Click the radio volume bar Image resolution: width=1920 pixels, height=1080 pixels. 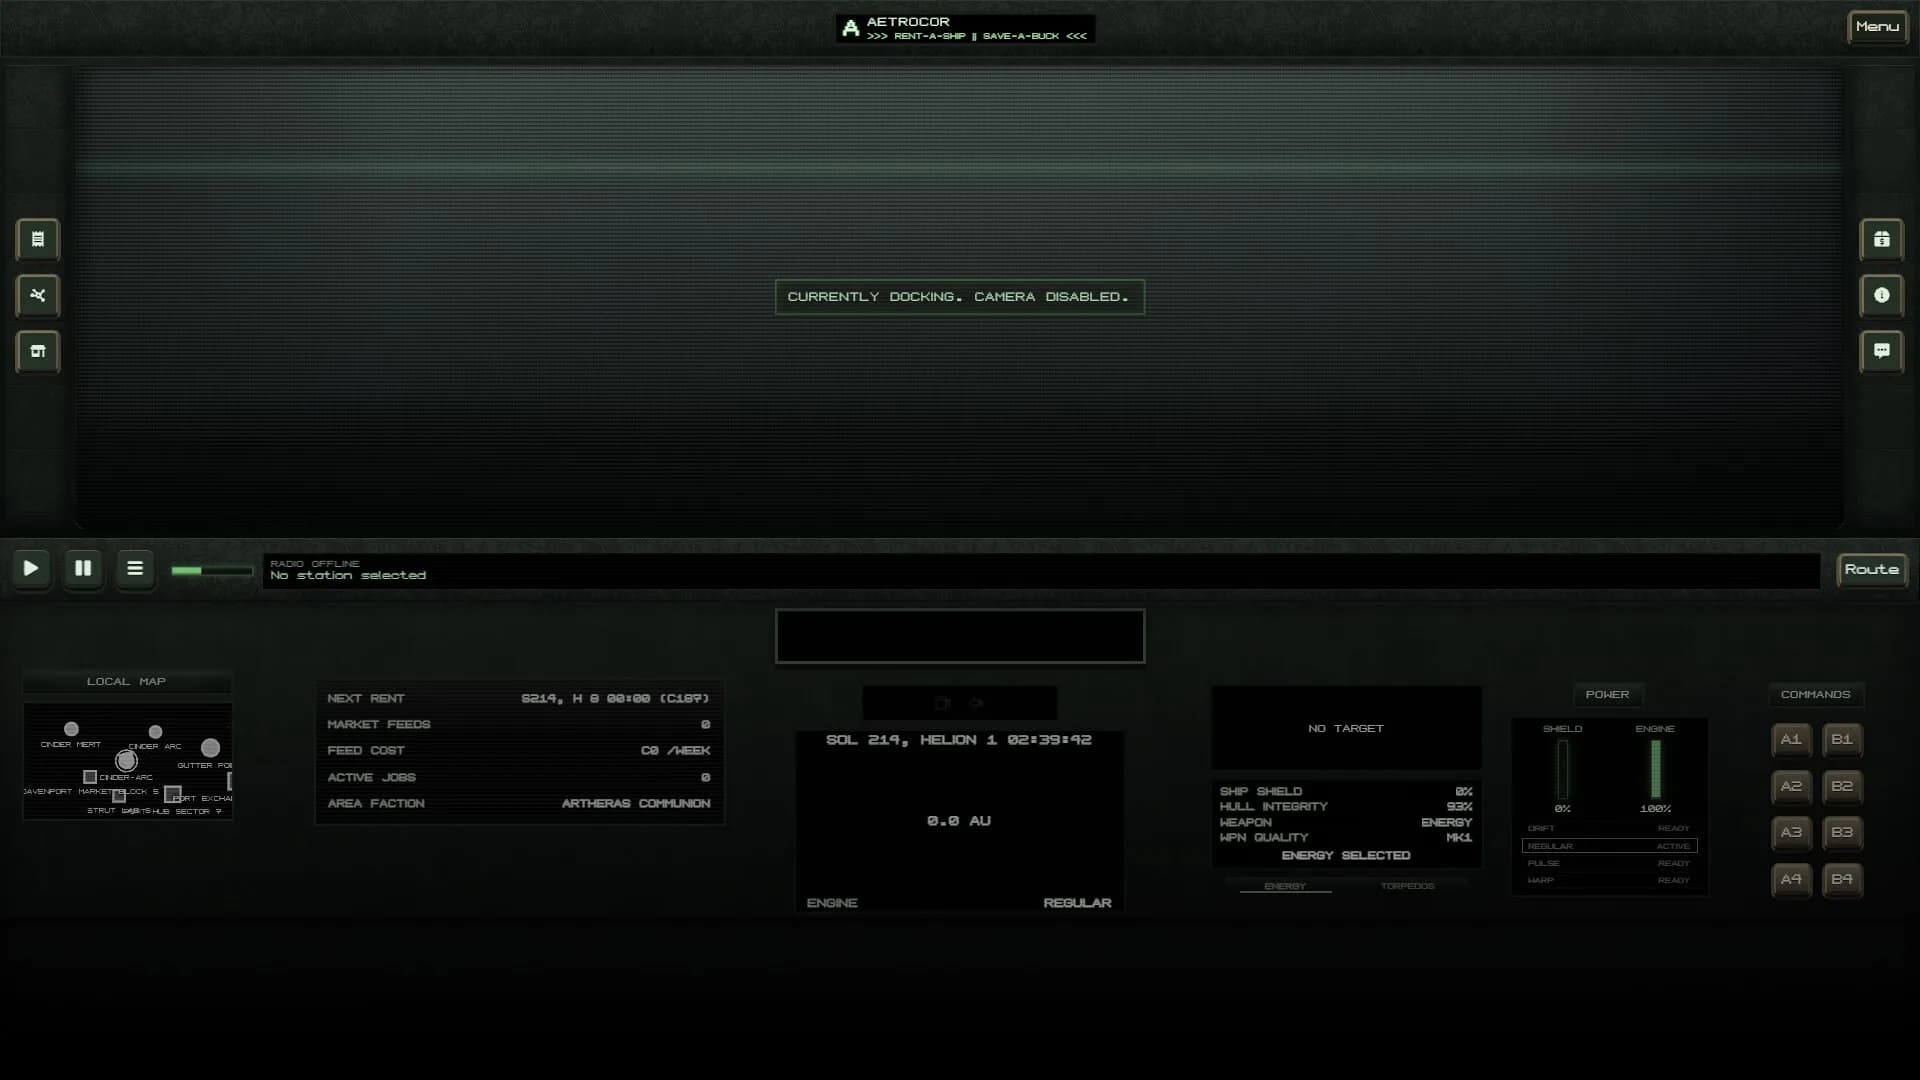211,571
